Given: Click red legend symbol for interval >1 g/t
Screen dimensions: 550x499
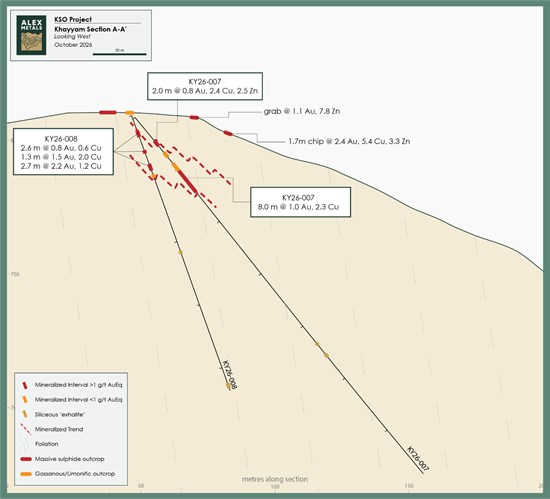Looking at the screenshot, I should click(x=25, y=385).
